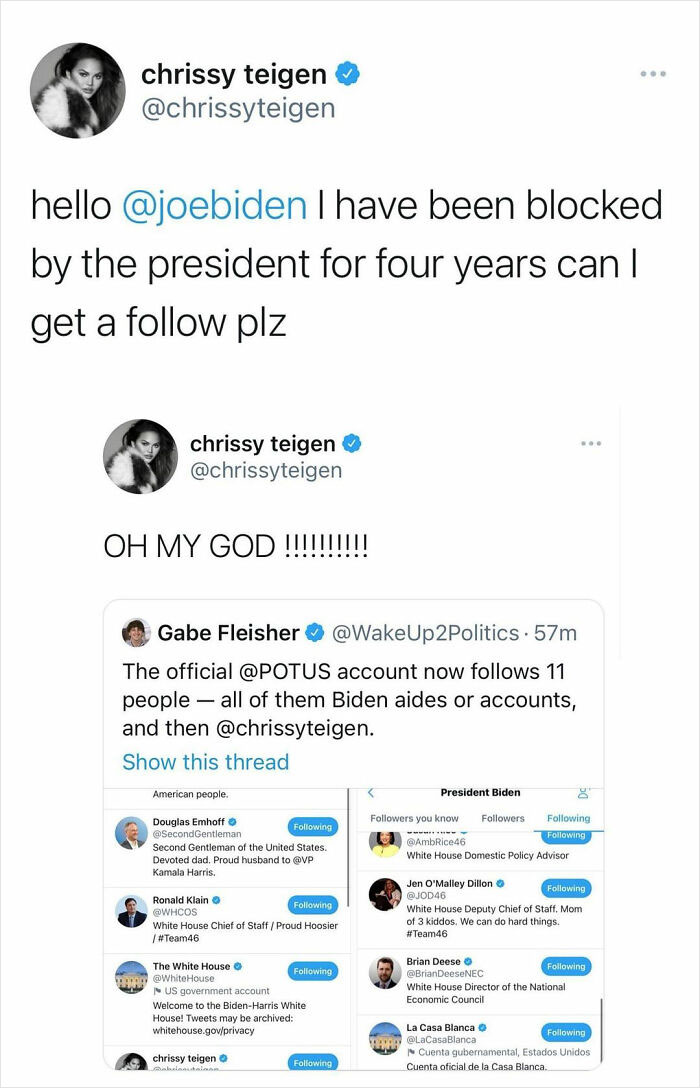Unfollow Brian Deese via Following button
The width and height of the screenshot is (700, 1088).
click(x=566, y=965)
